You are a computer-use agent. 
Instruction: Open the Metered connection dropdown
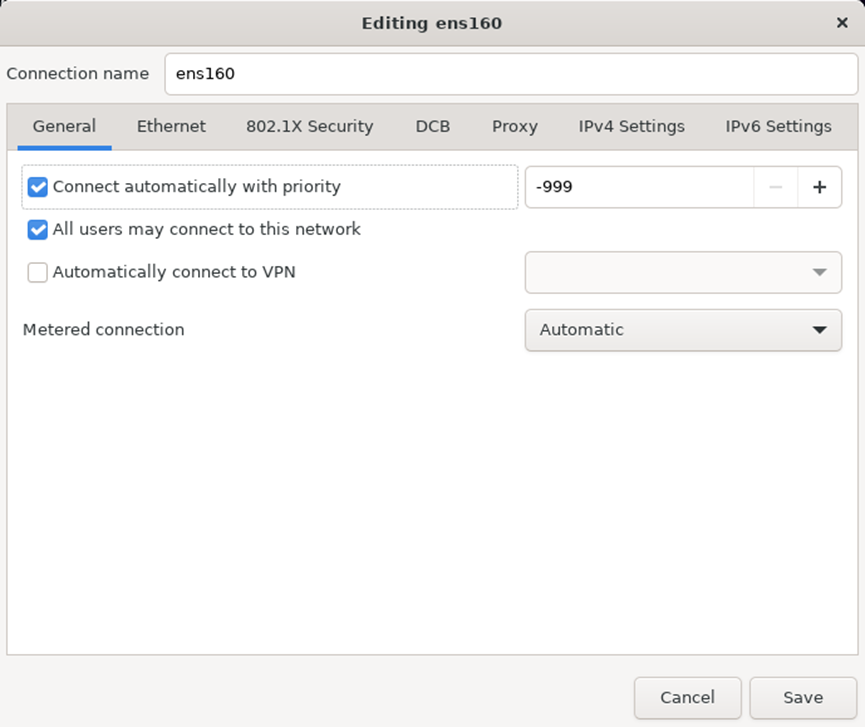(x=683, y=330)
